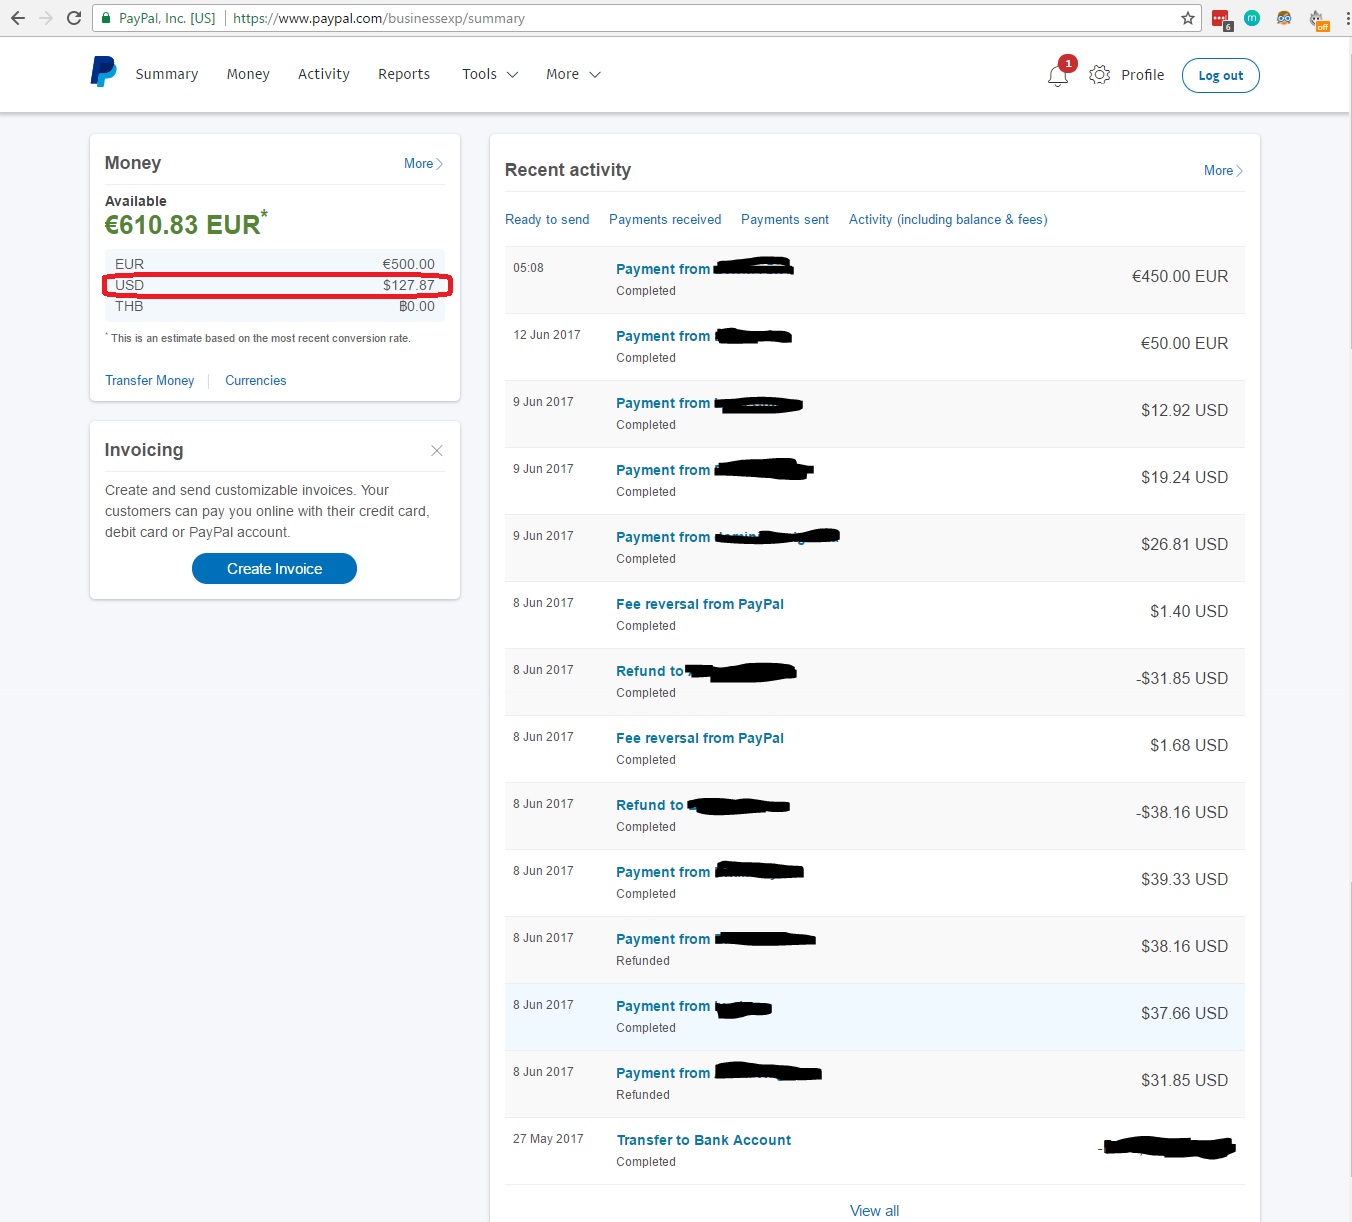Image resolution: width=1352 pixels, height=1222 pixels.
Task: Click the Log out button
Action: [x=1220, y=76]
